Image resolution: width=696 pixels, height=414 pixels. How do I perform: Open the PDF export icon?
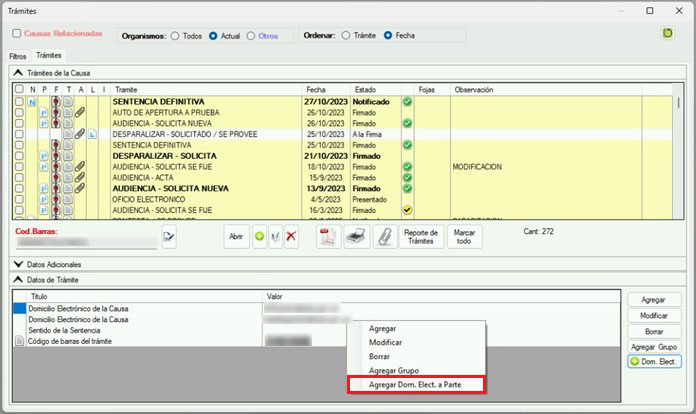pos(326,237)
